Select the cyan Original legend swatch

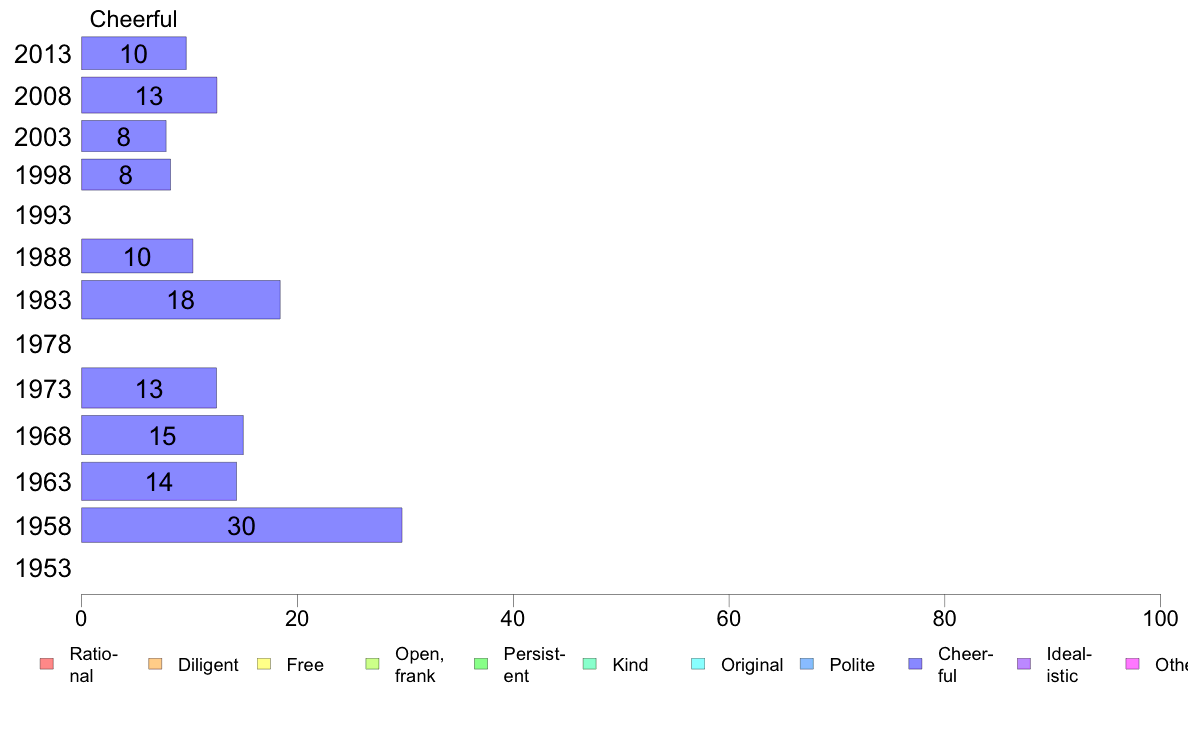[x=699, y=664]
